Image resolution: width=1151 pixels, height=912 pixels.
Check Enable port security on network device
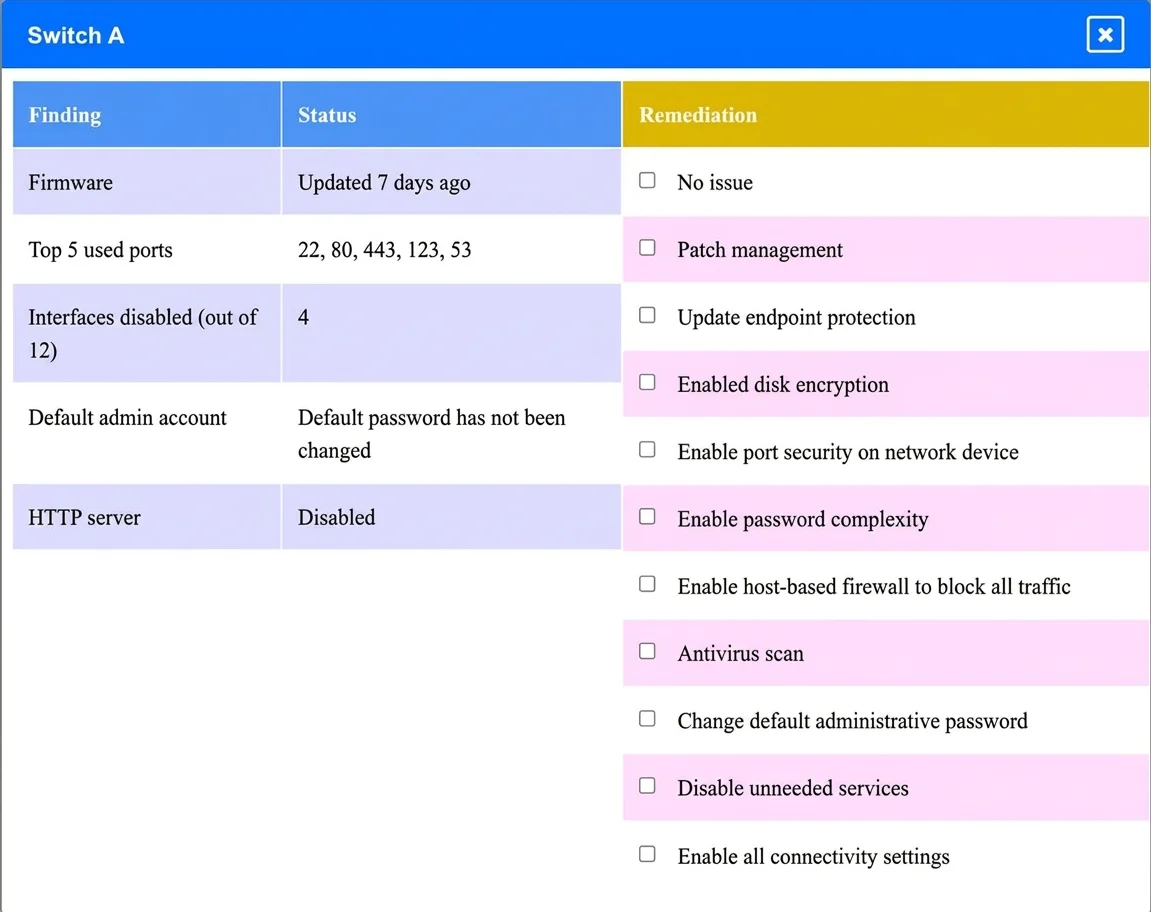coord(647,450)
